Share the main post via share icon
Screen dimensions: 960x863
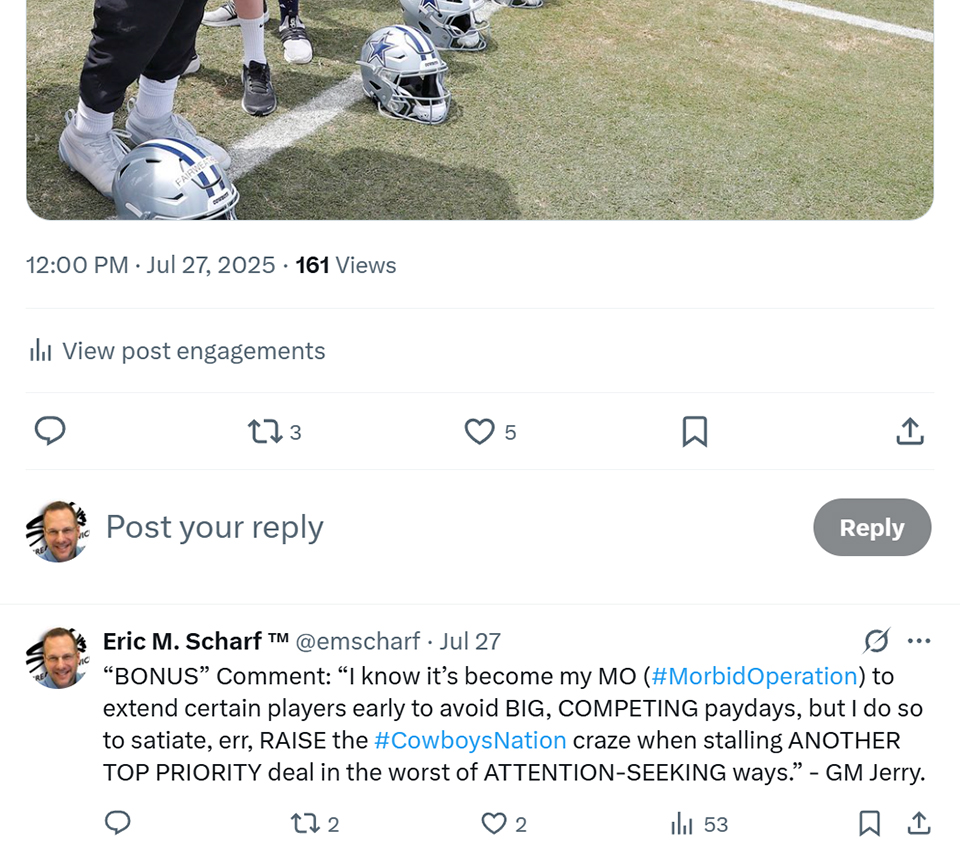click(909, 432)
